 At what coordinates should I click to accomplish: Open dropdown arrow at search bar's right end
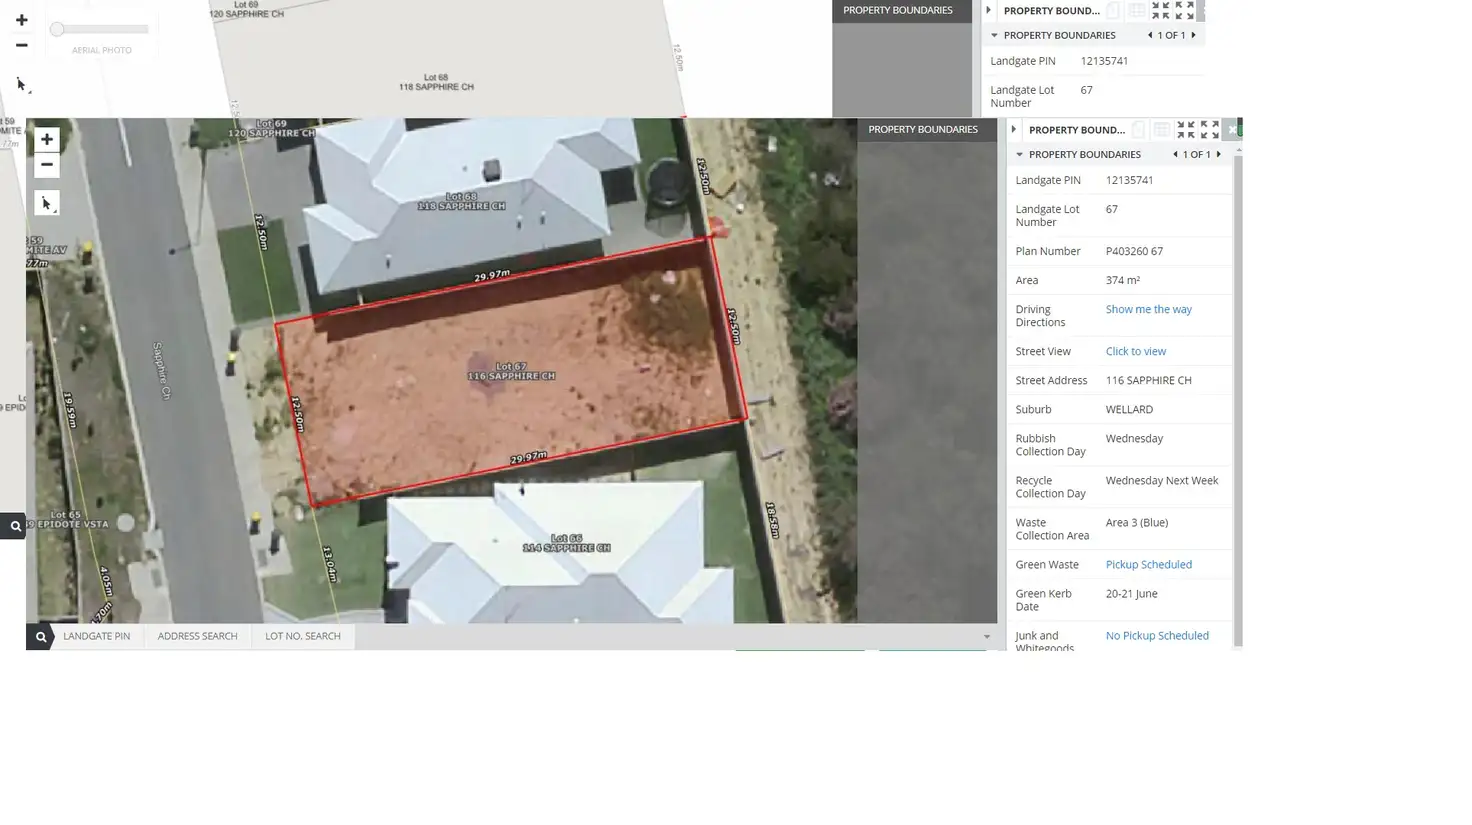click(x=986, y=637)
